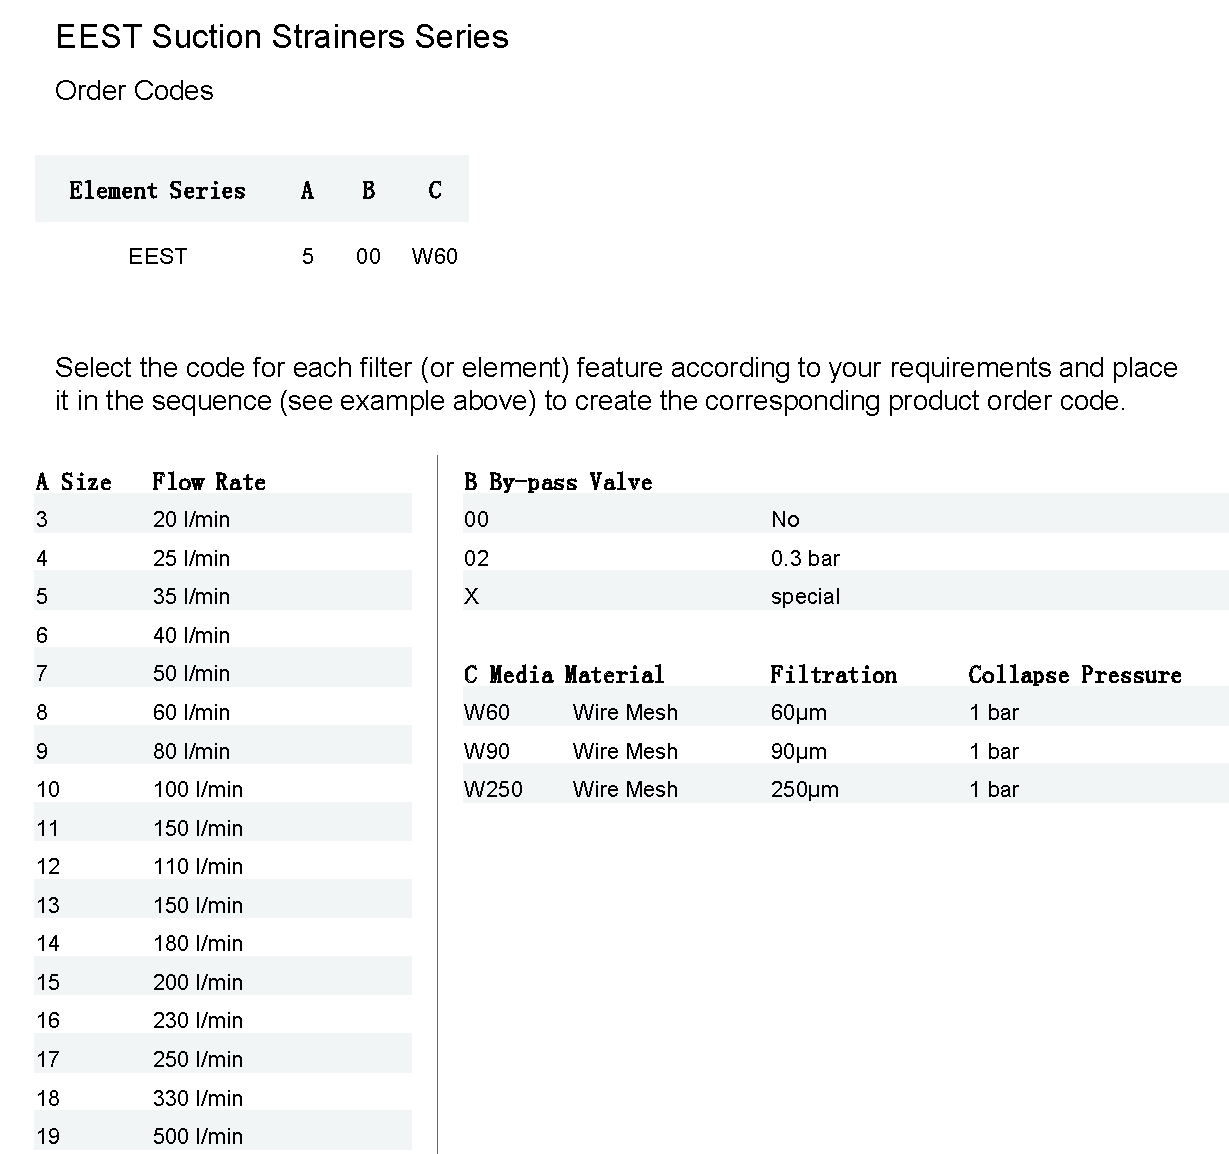The height and width of the screenshot is (1154, 1229).
Task: Click the 'EEST' example series cell
Action: pyautogui.click(x=157, y=256)
